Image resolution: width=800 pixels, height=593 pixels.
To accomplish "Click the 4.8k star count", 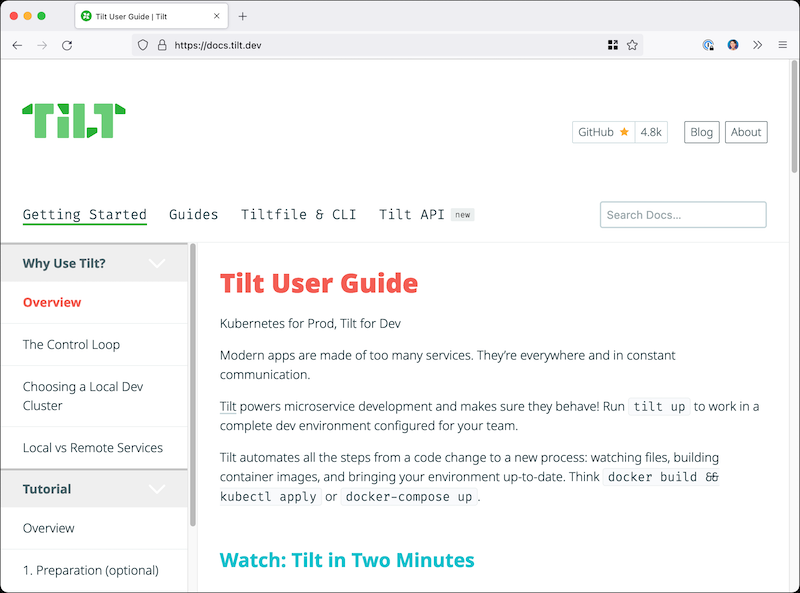I will [x=651, y=132].
